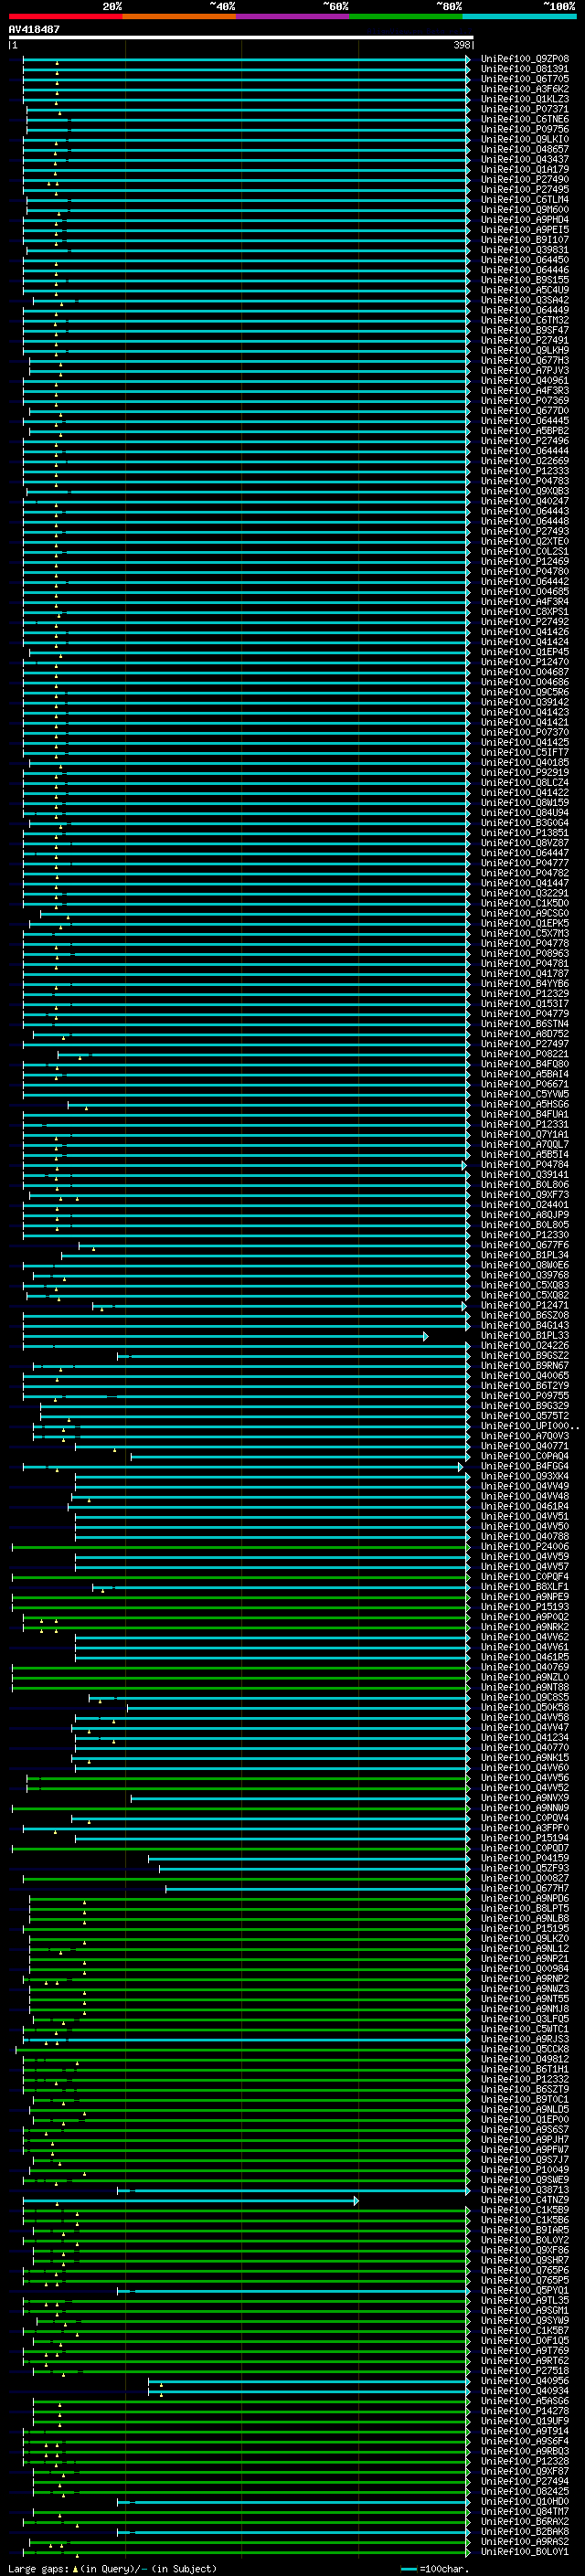
Task: Click the 'Large gaps:' legend text
Action: tap(39, 2568)
